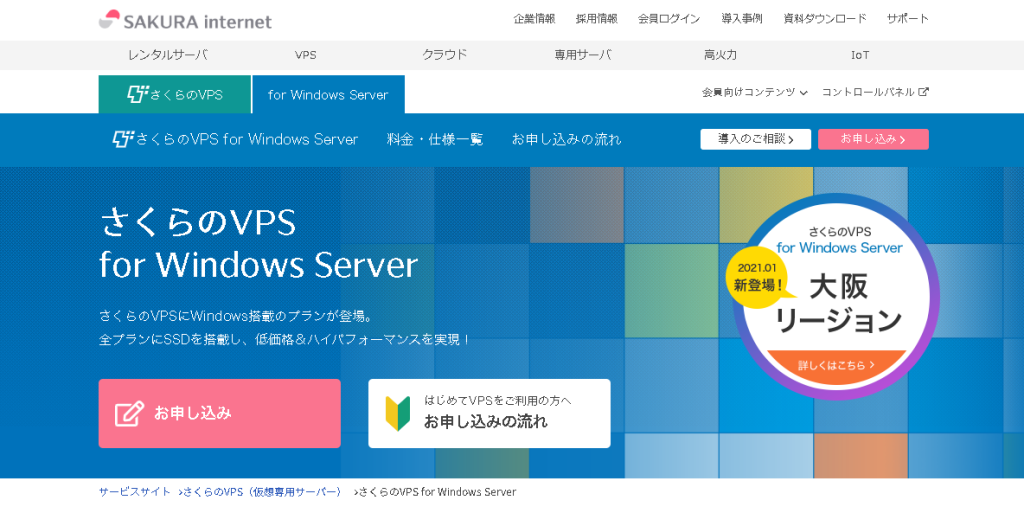
Task: Open the 料金・仕様一覧 link
Action: click(435, 139)
